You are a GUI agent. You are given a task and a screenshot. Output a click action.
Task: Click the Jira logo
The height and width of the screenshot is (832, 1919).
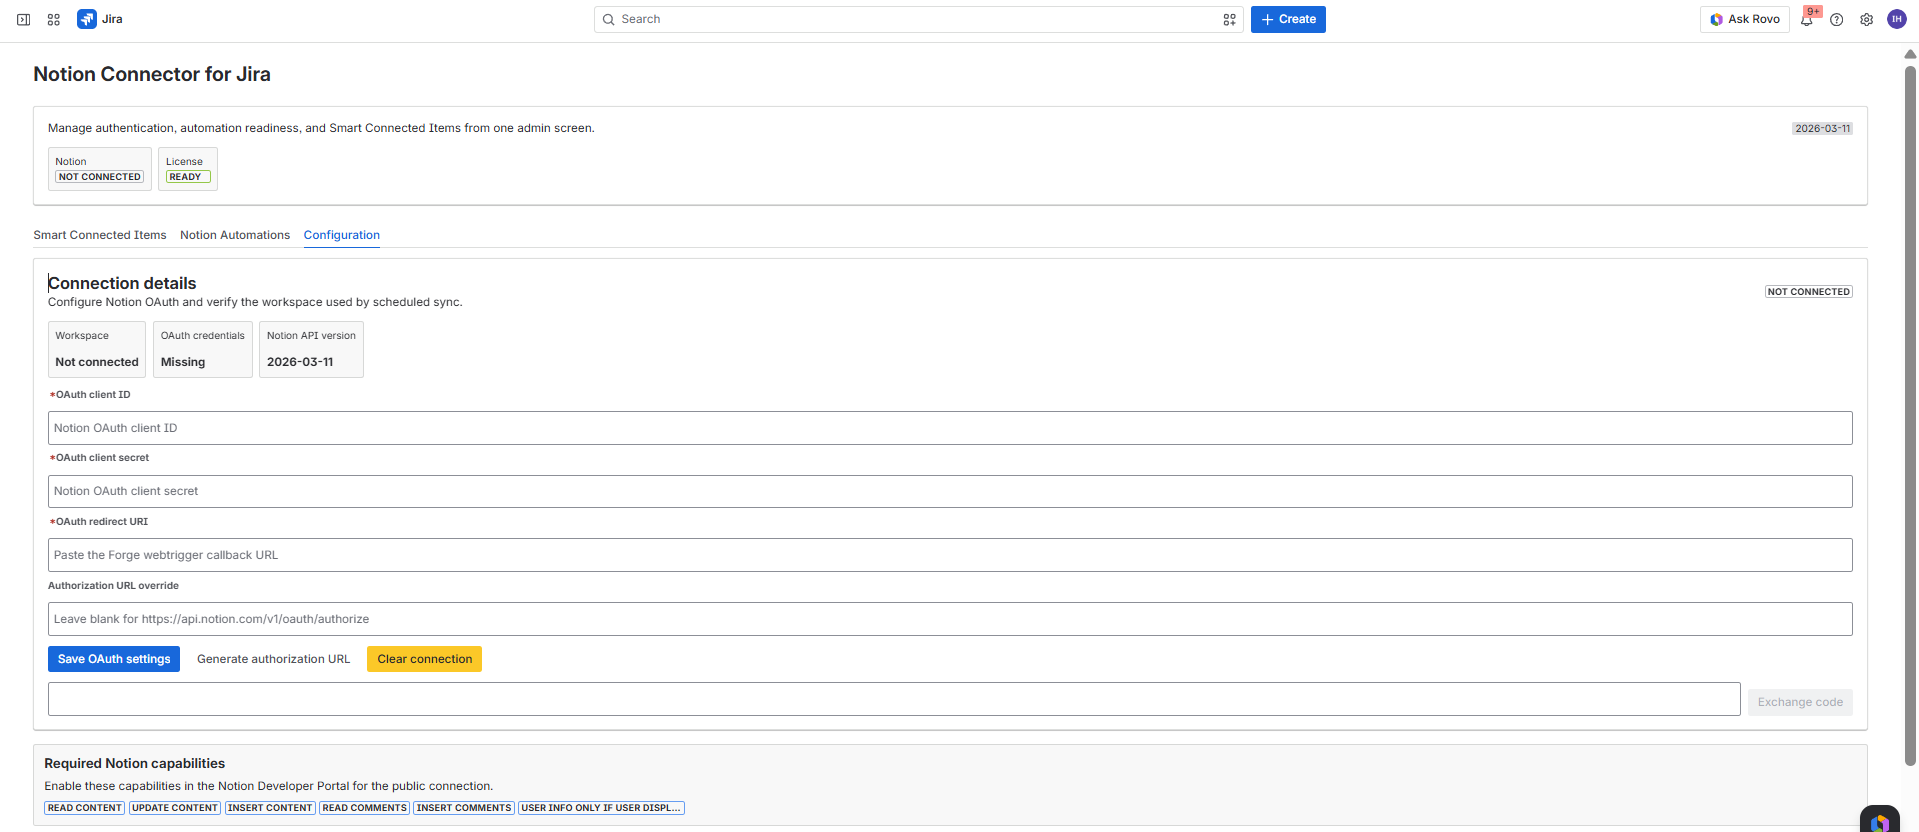pyautogui.click(x=100, y=19)
